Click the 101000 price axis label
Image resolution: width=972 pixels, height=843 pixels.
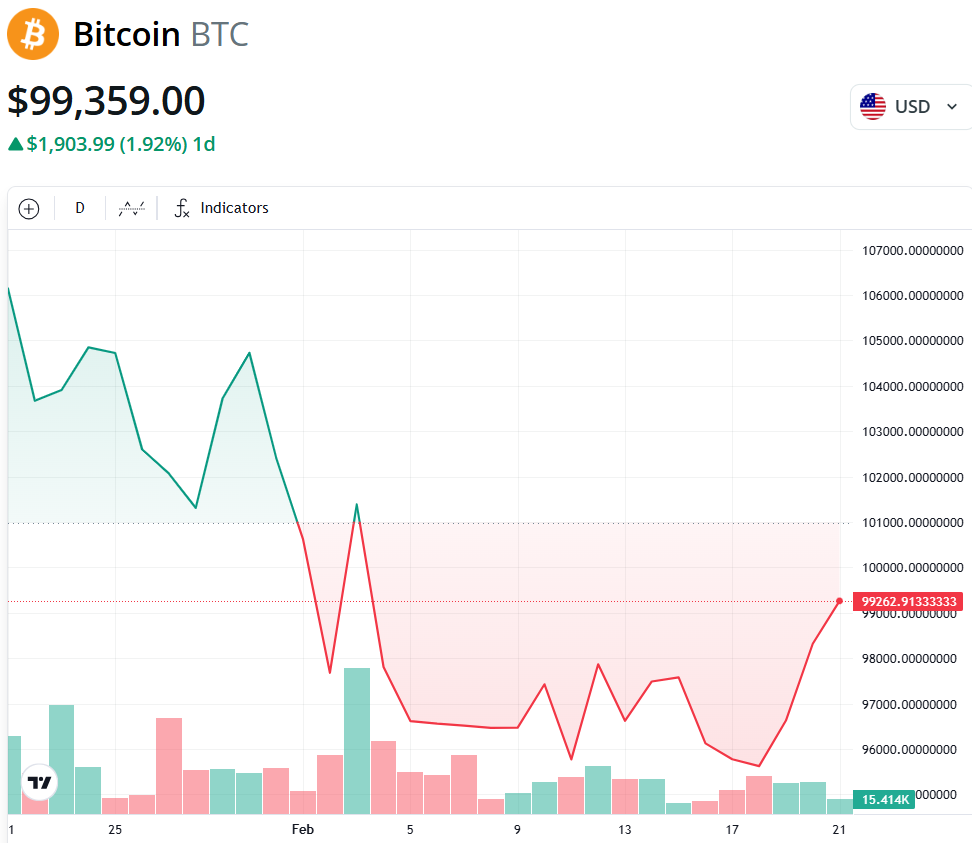tap(912, 523)
